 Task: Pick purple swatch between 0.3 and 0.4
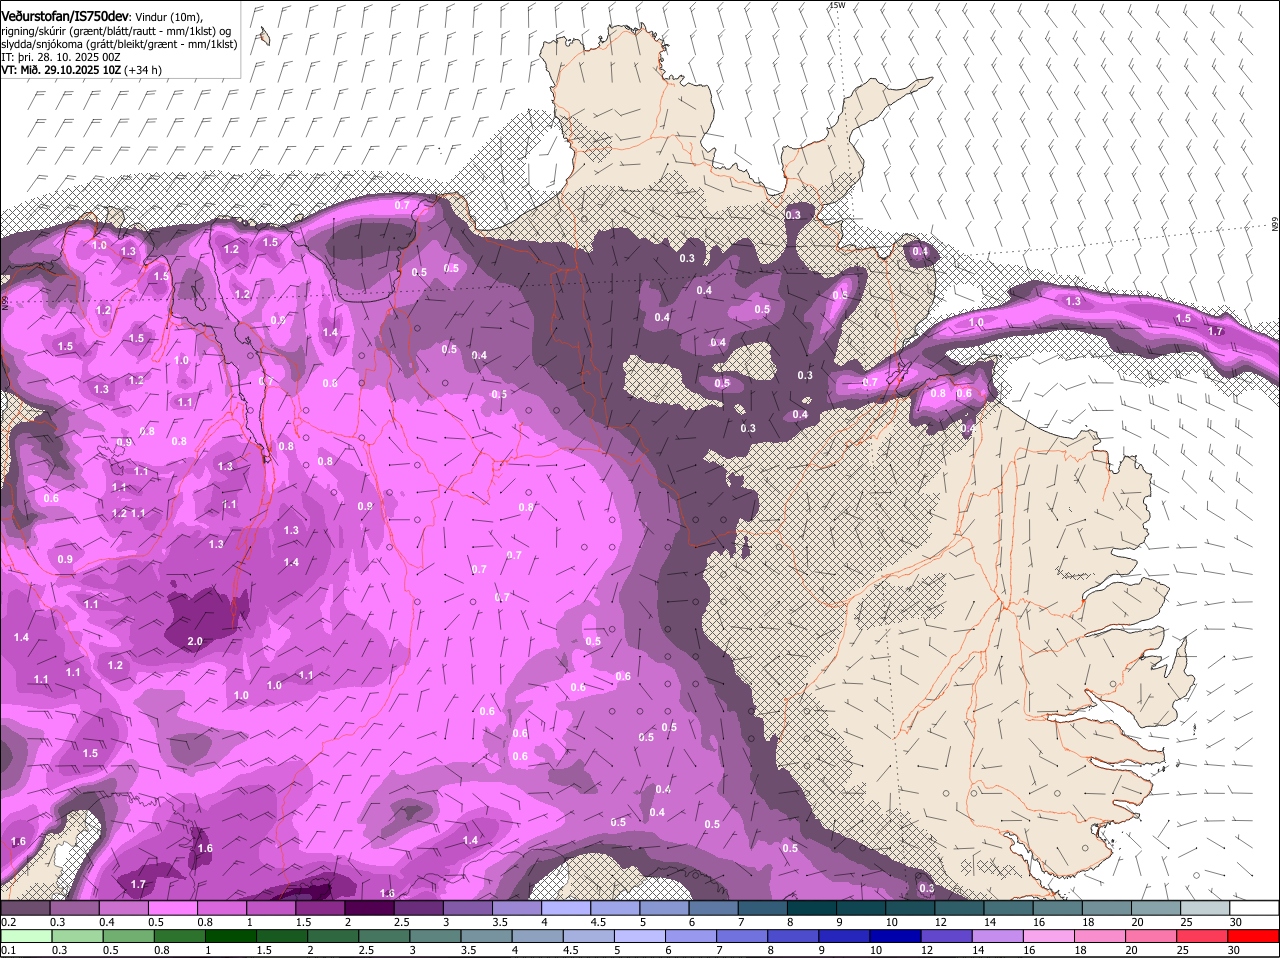point(74,907)
